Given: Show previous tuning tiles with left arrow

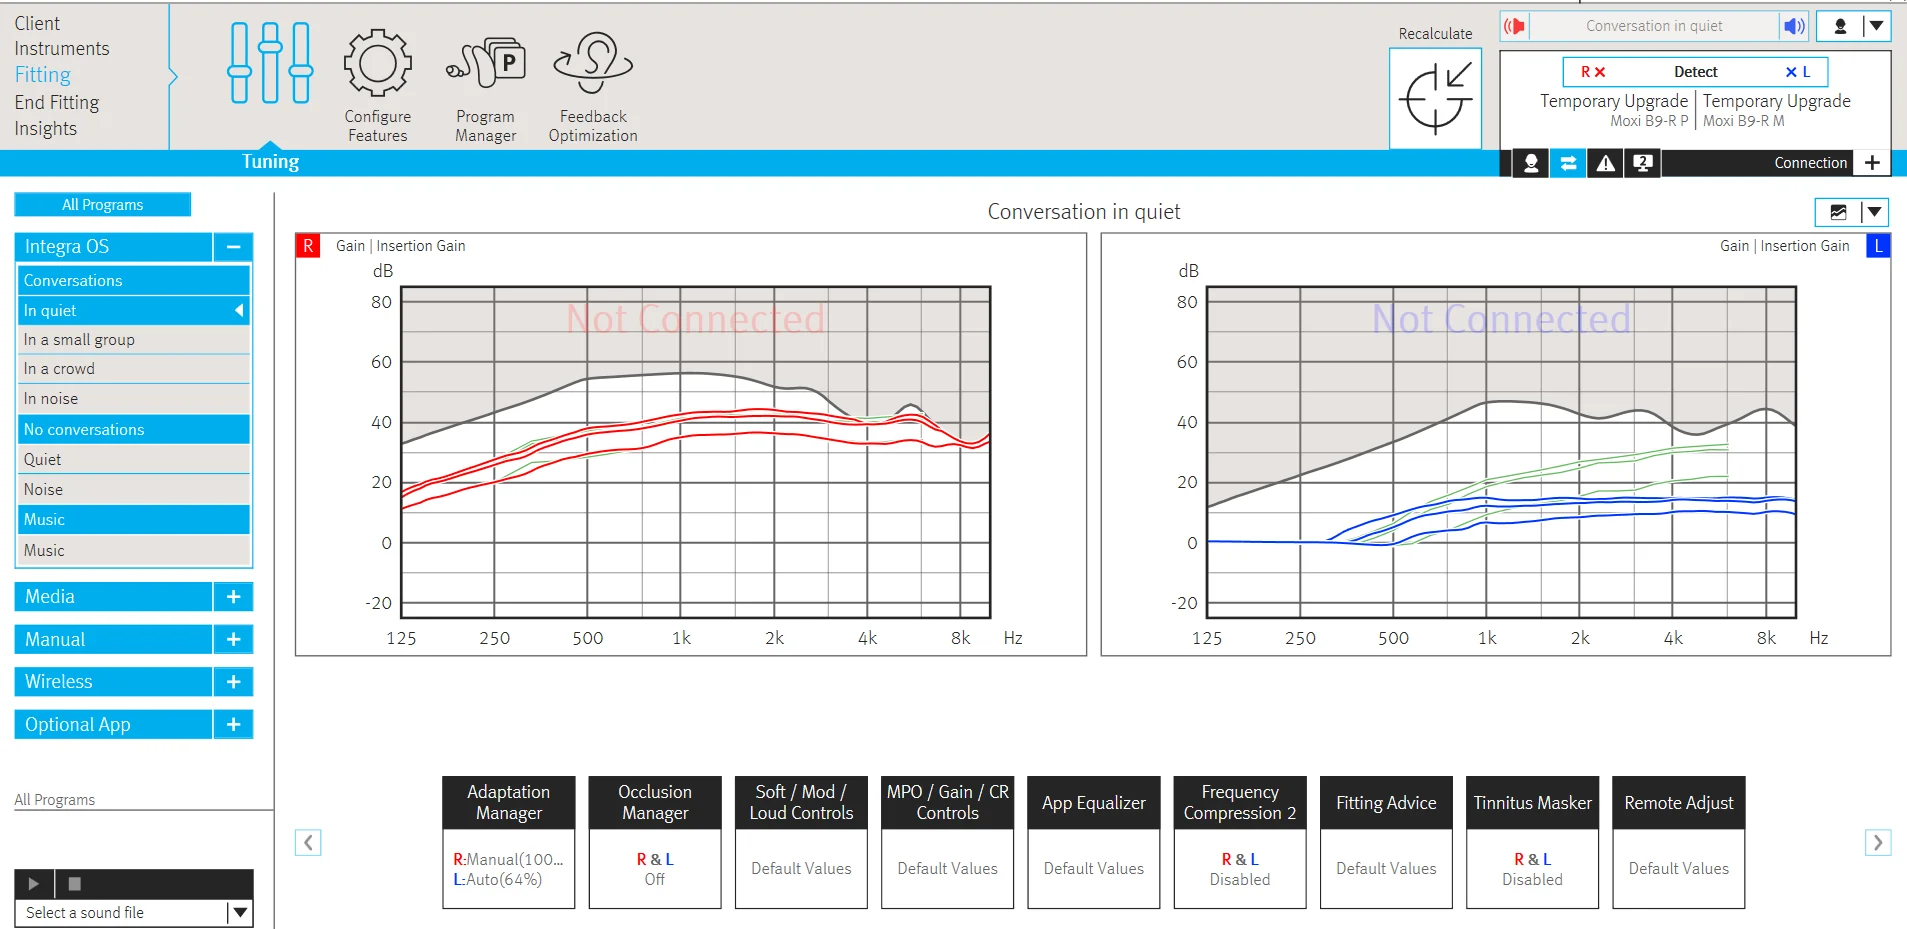Looking at the screenshot, I should point(308,843).
